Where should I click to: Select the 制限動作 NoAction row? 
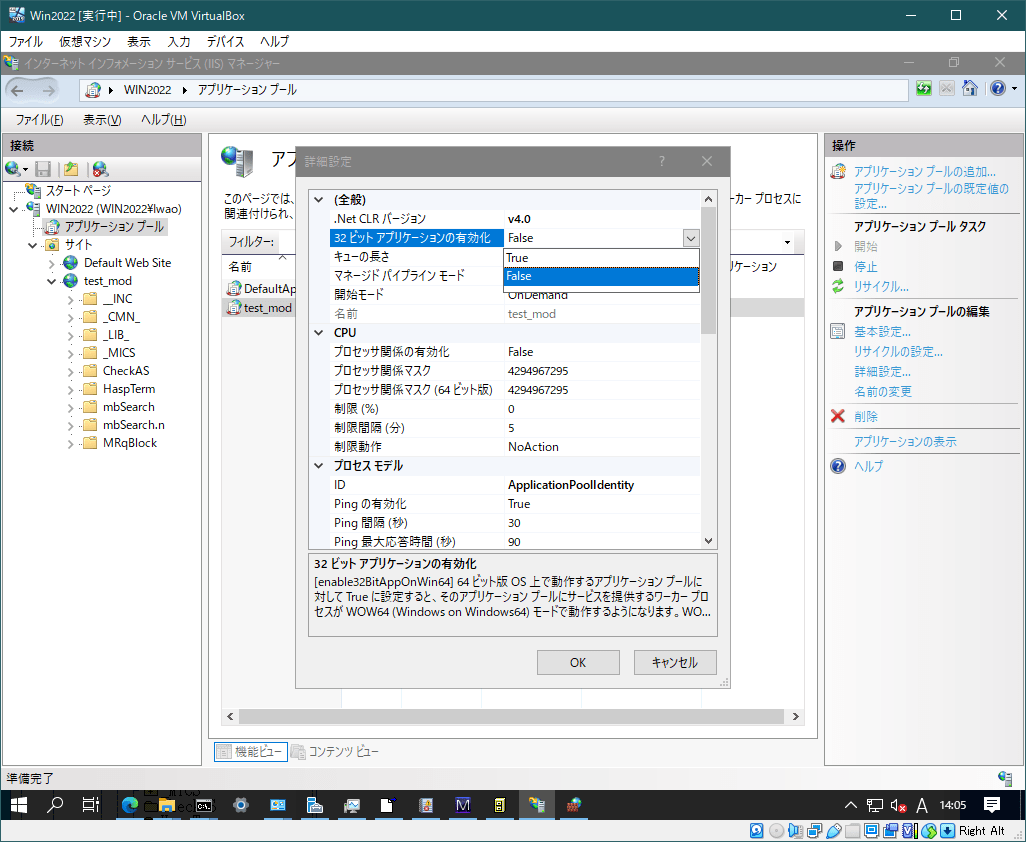tap(515, 447)
